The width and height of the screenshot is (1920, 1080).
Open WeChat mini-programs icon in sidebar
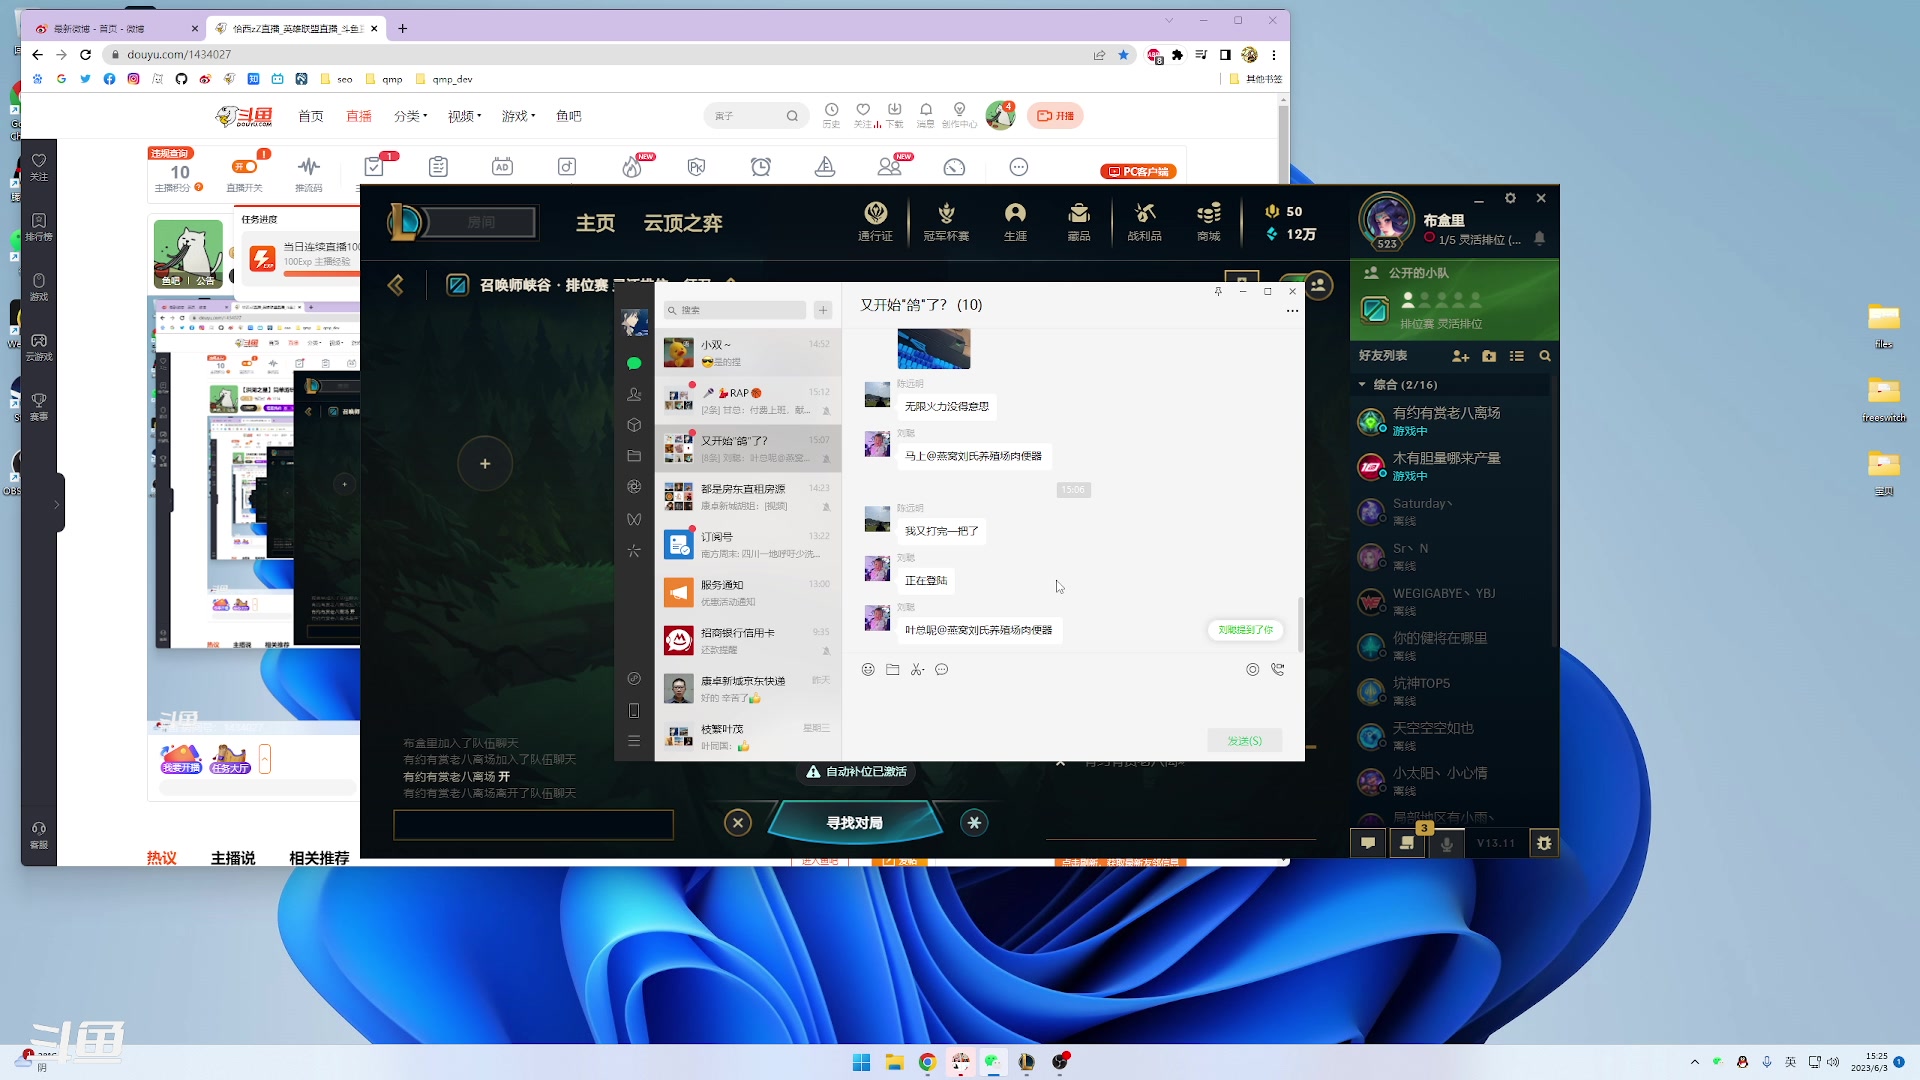click(x=634, y=679)
